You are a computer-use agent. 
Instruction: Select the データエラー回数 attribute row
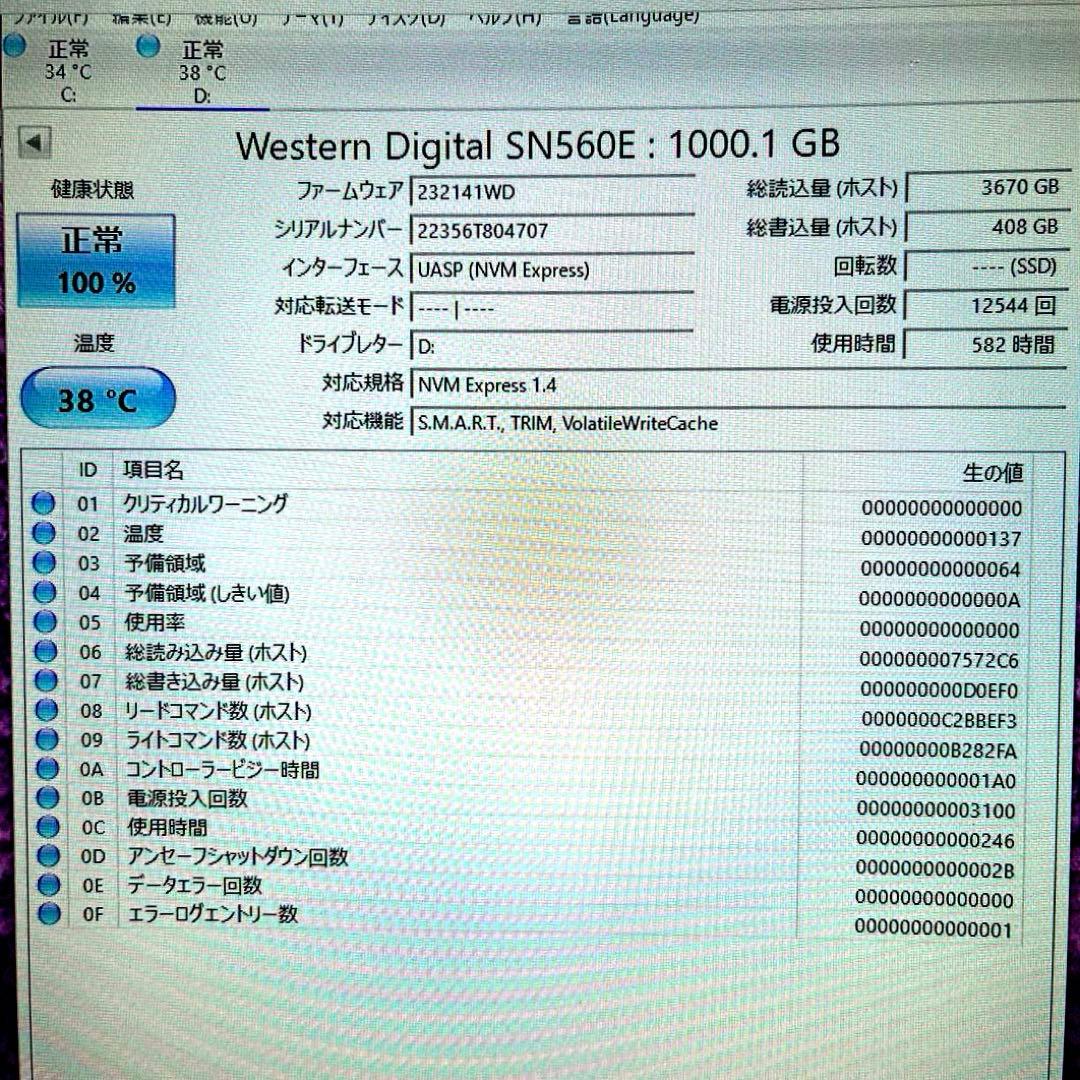coord(194,886)
